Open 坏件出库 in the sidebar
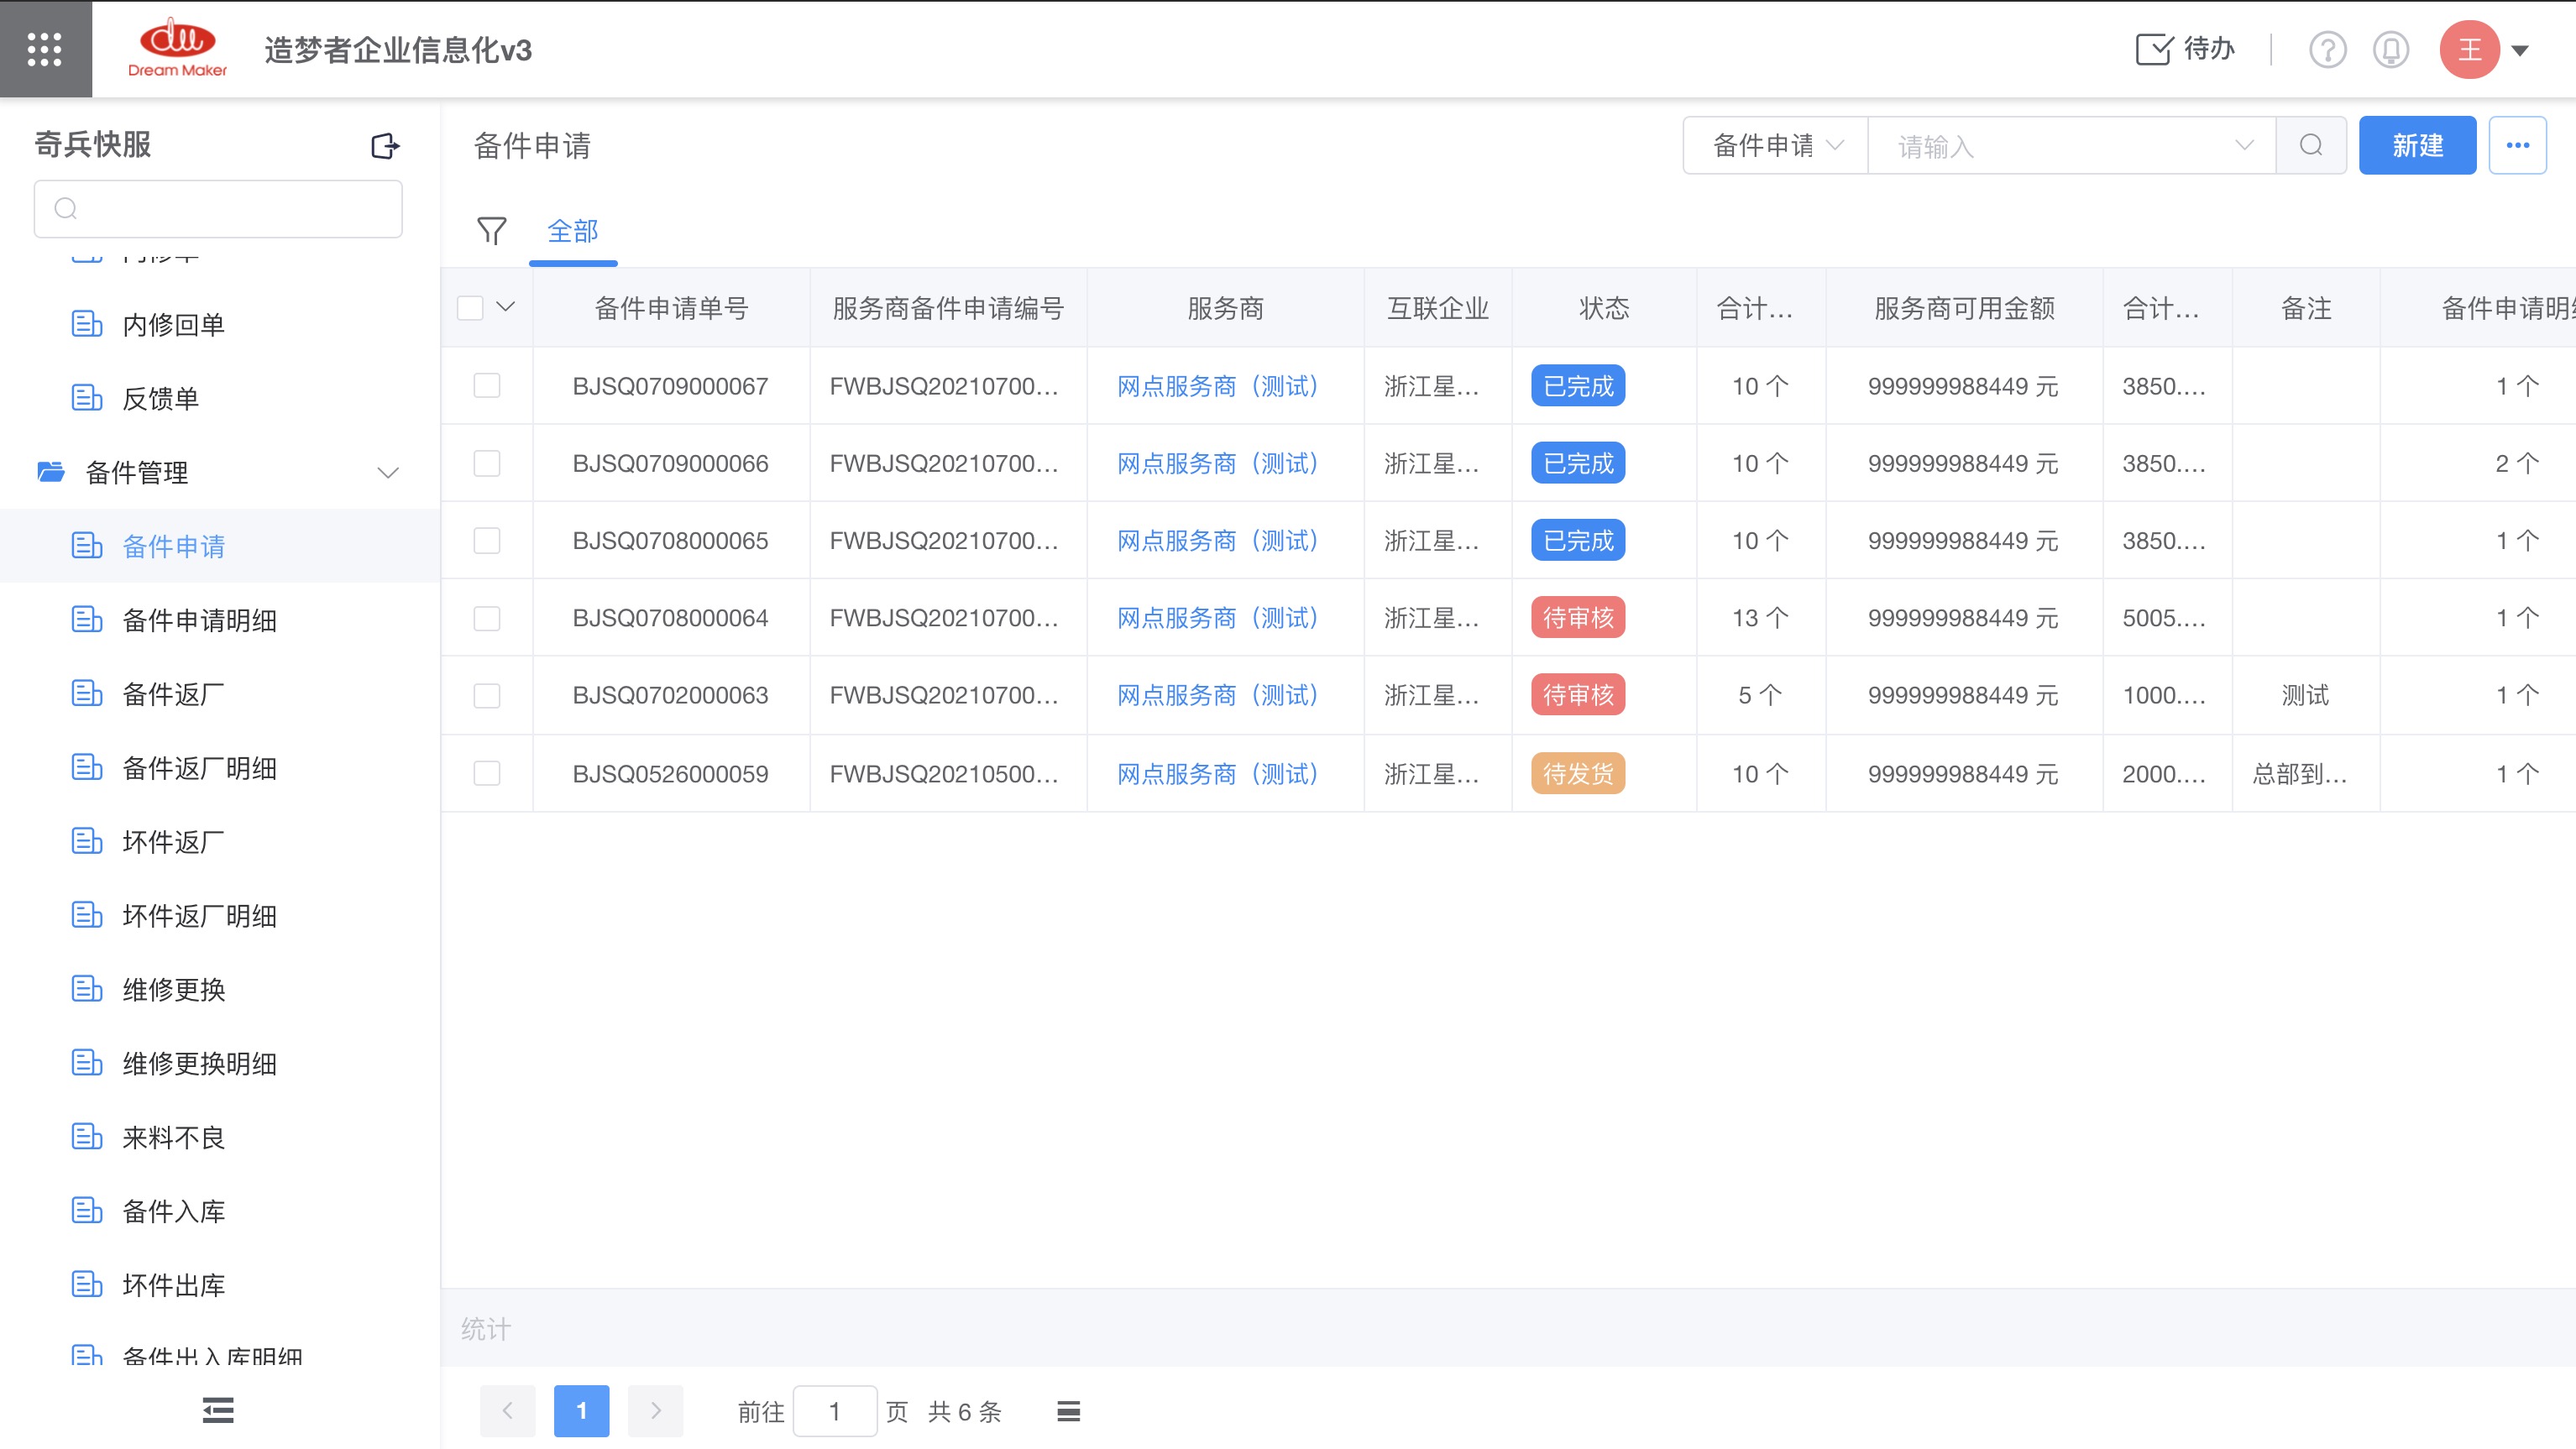Viewport: 2576px width, 1449px height. 173,1286
